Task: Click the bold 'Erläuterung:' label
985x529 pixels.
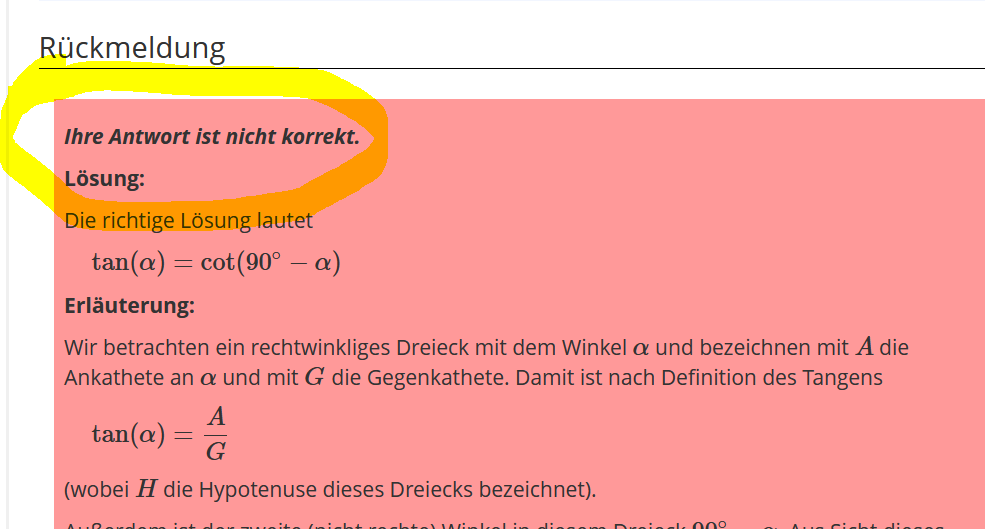Action: tap(129, 305)
